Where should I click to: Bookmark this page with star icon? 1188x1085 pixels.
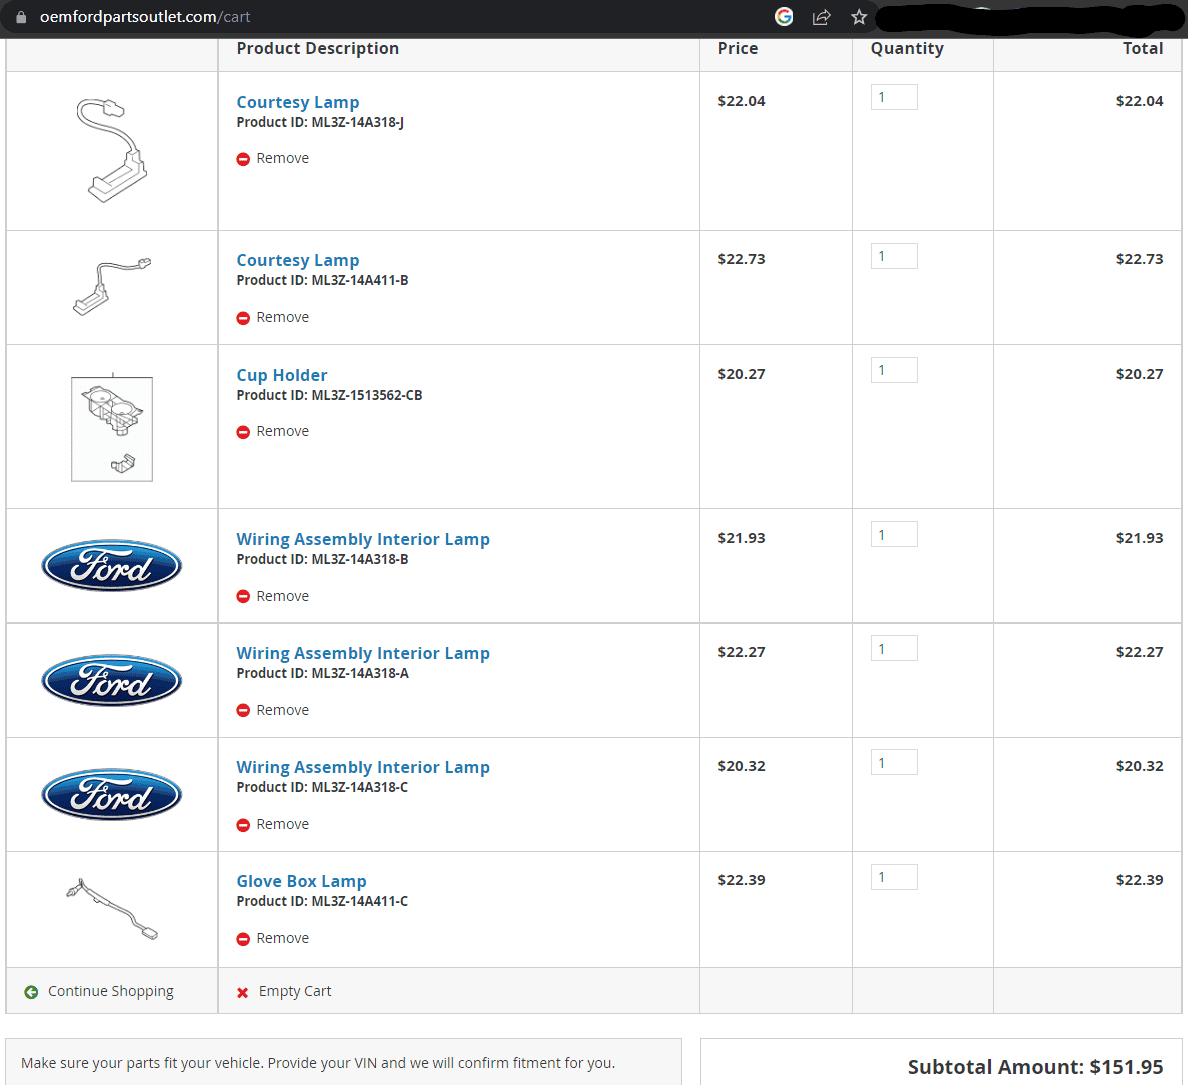pos(859,16)
